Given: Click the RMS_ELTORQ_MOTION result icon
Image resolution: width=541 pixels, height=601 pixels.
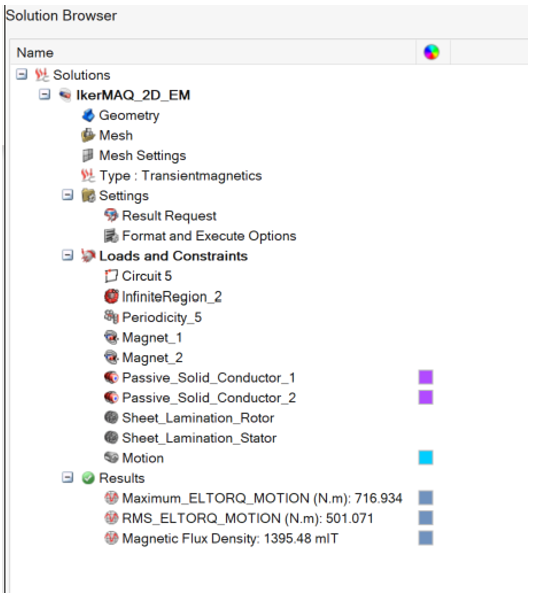Looking at the screenshot, I should point(111,518).
